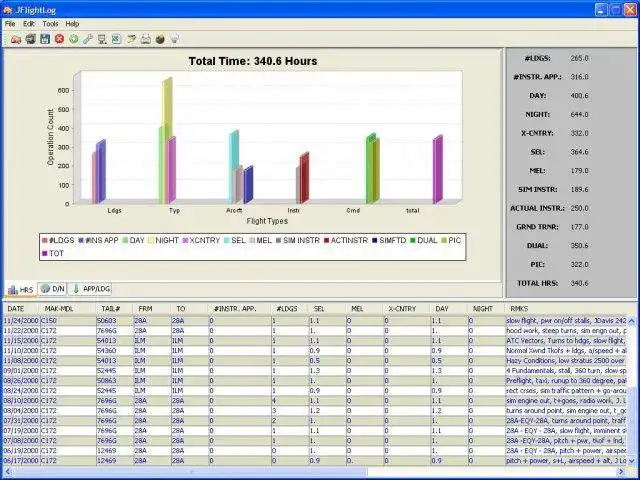Click the TOT purple legend swatch

click(x=44, y=253)
